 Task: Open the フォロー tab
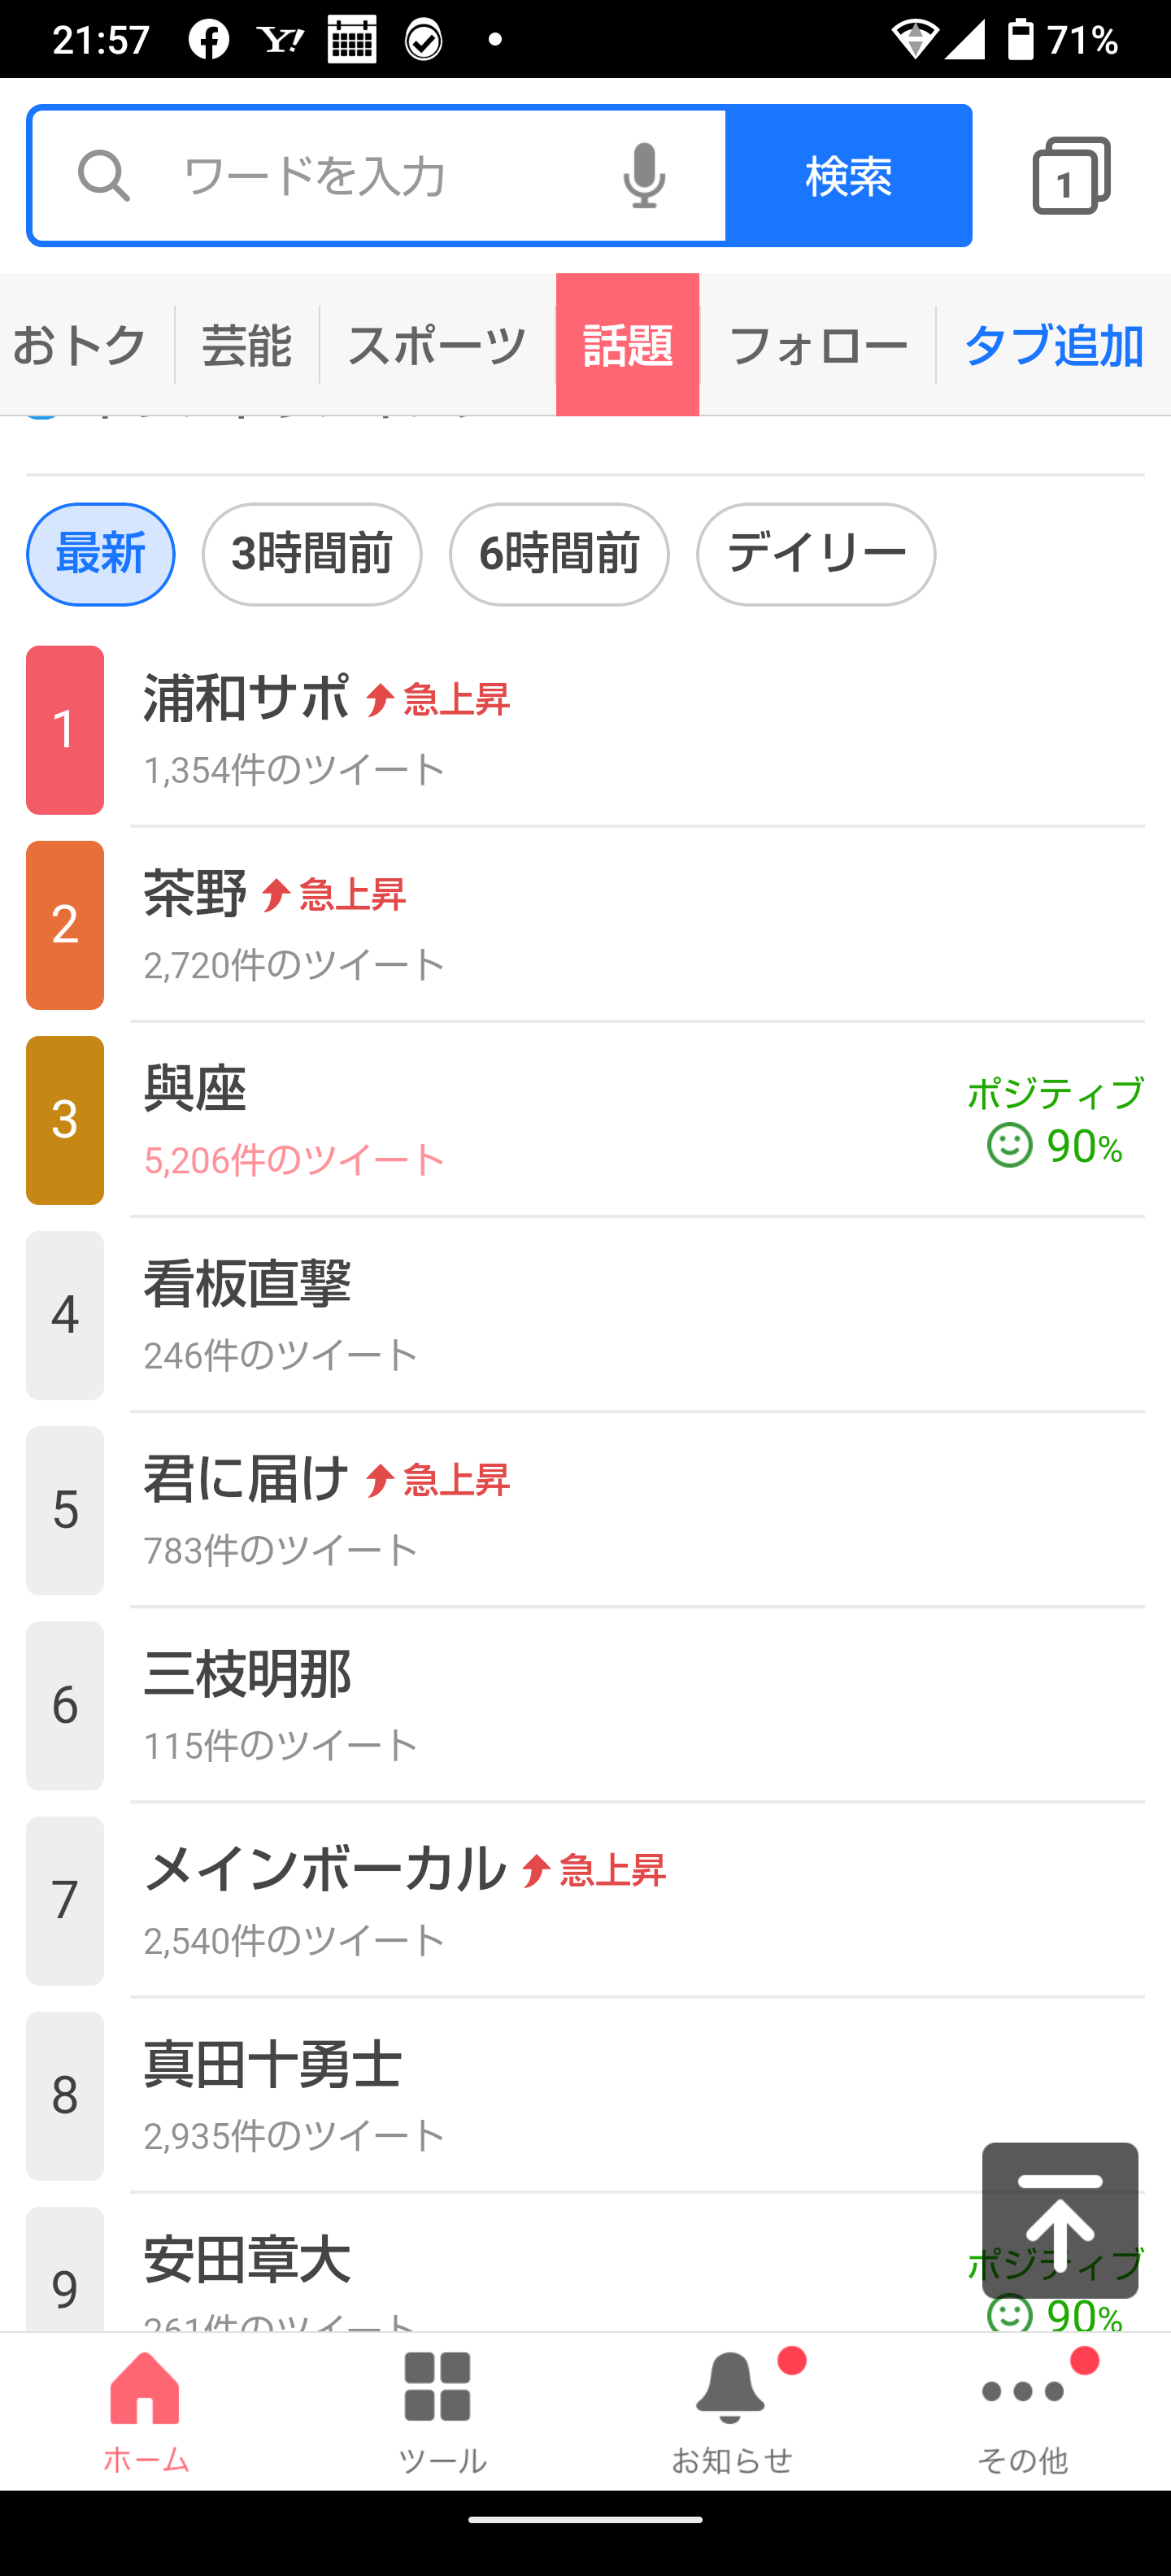[818, 345]
